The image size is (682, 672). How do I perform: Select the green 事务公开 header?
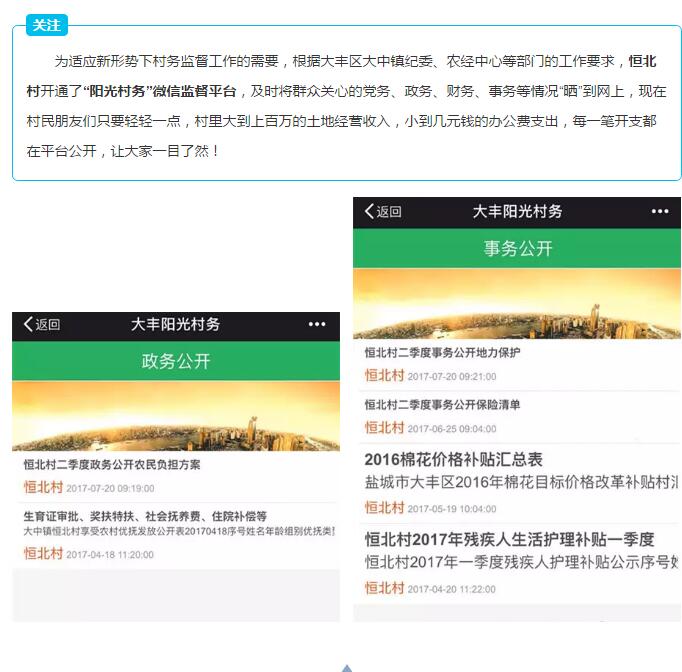click(517, 248)
